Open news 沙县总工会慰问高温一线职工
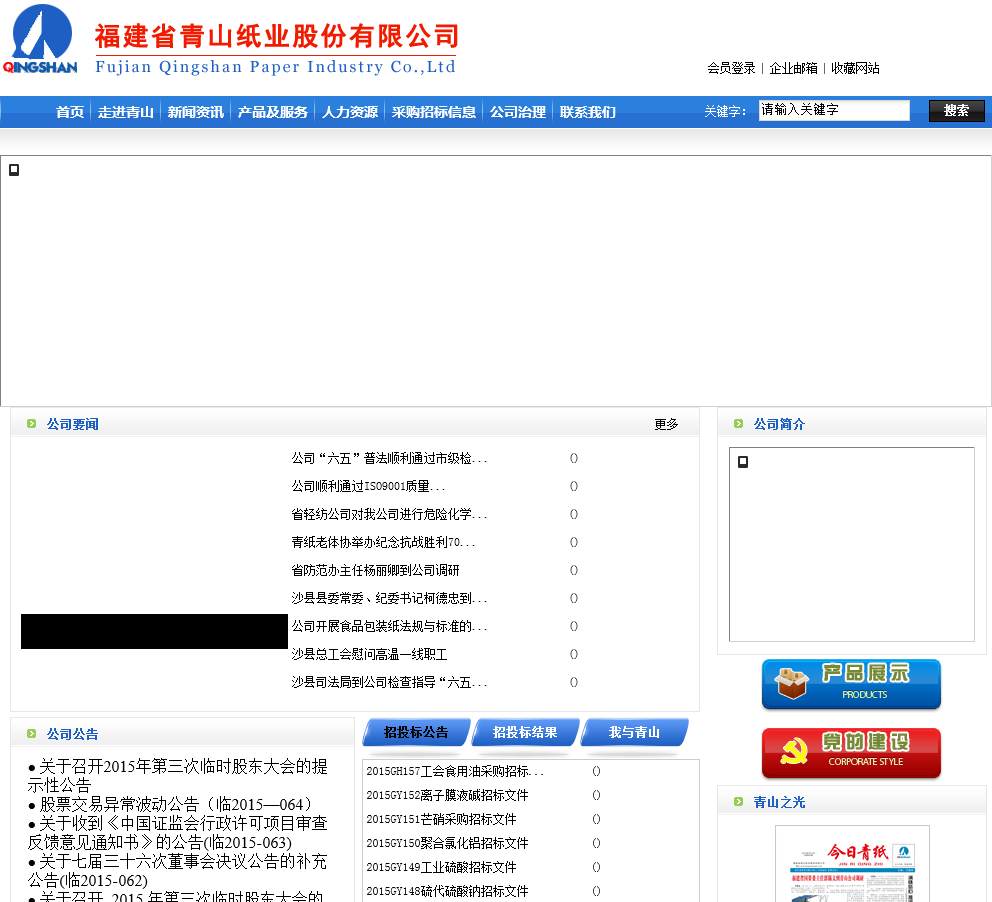The height and width of the screenshot is (902, 992). pyautogui.click(x=369, y=654)
